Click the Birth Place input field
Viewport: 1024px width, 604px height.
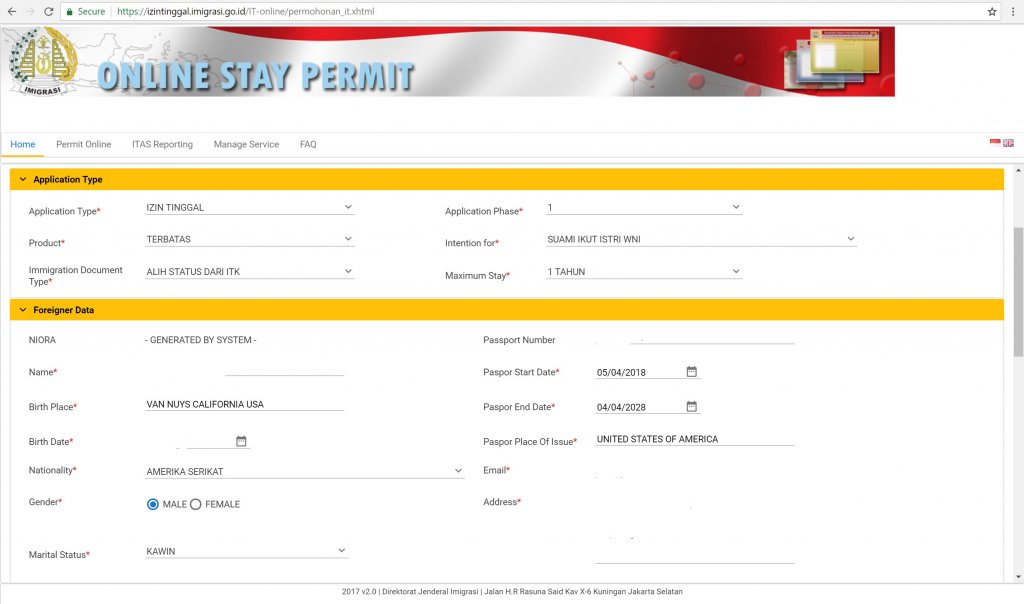pyautogui.click(x=244, y=405)
